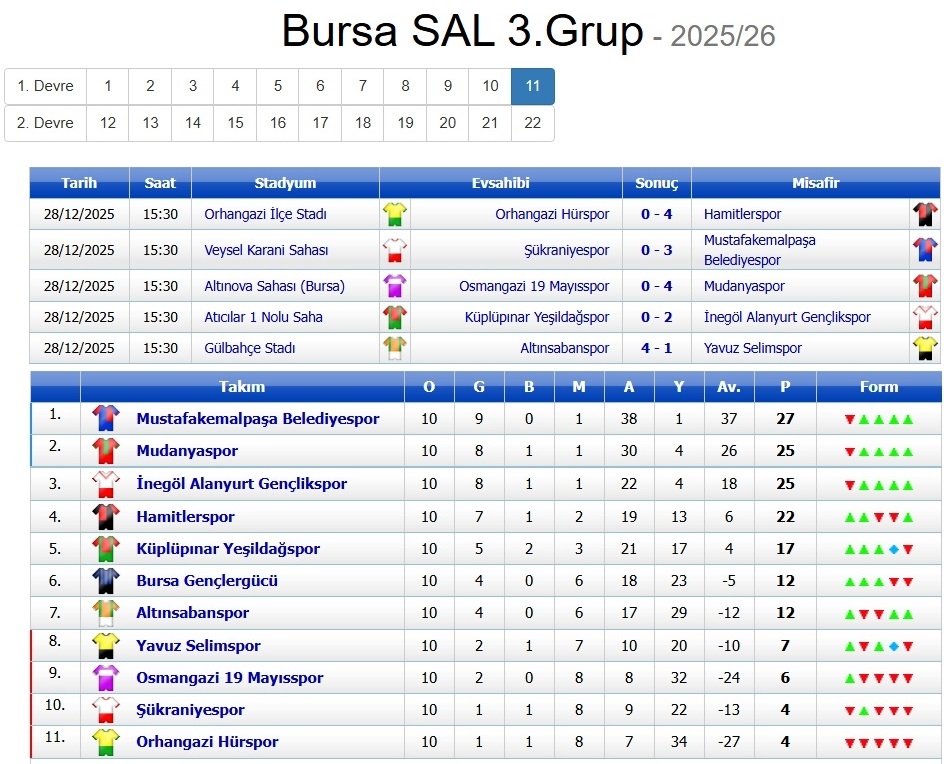
Task: Click Hamitlerspor jersey icon in standings table
Action: [x=105, y=516]
